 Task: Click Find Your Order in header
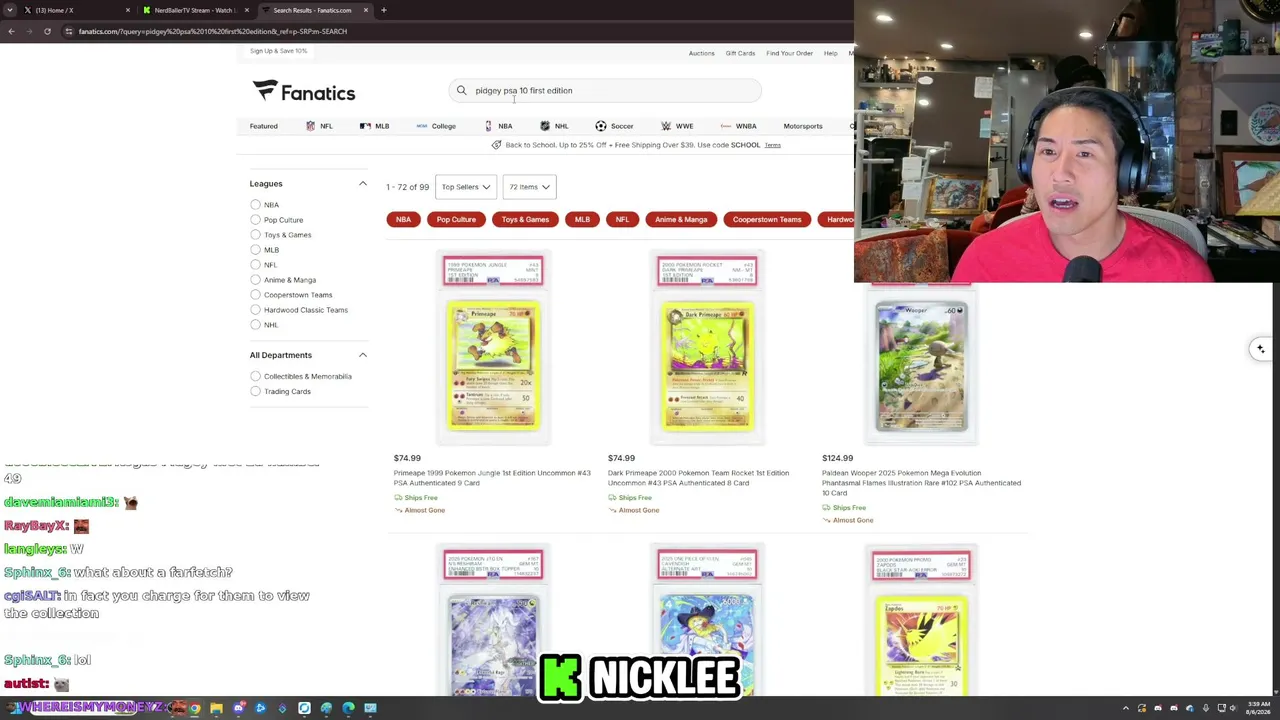790,53
